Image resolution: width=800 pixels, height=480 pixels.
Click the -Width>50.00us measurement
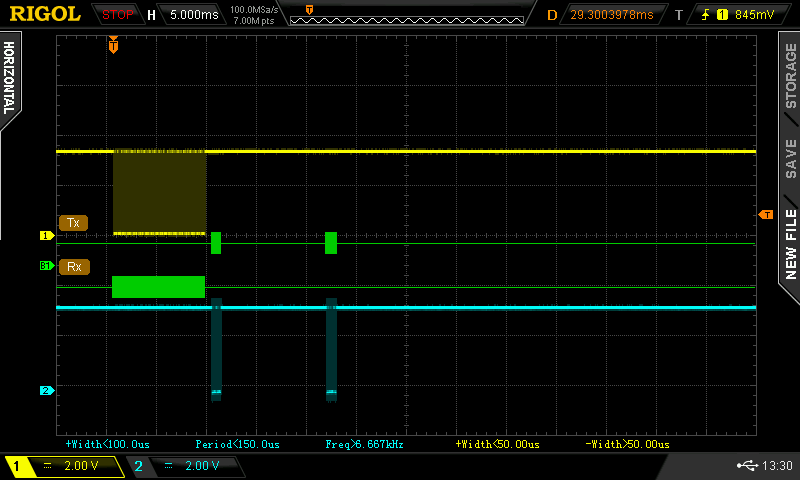pos(628,444)
